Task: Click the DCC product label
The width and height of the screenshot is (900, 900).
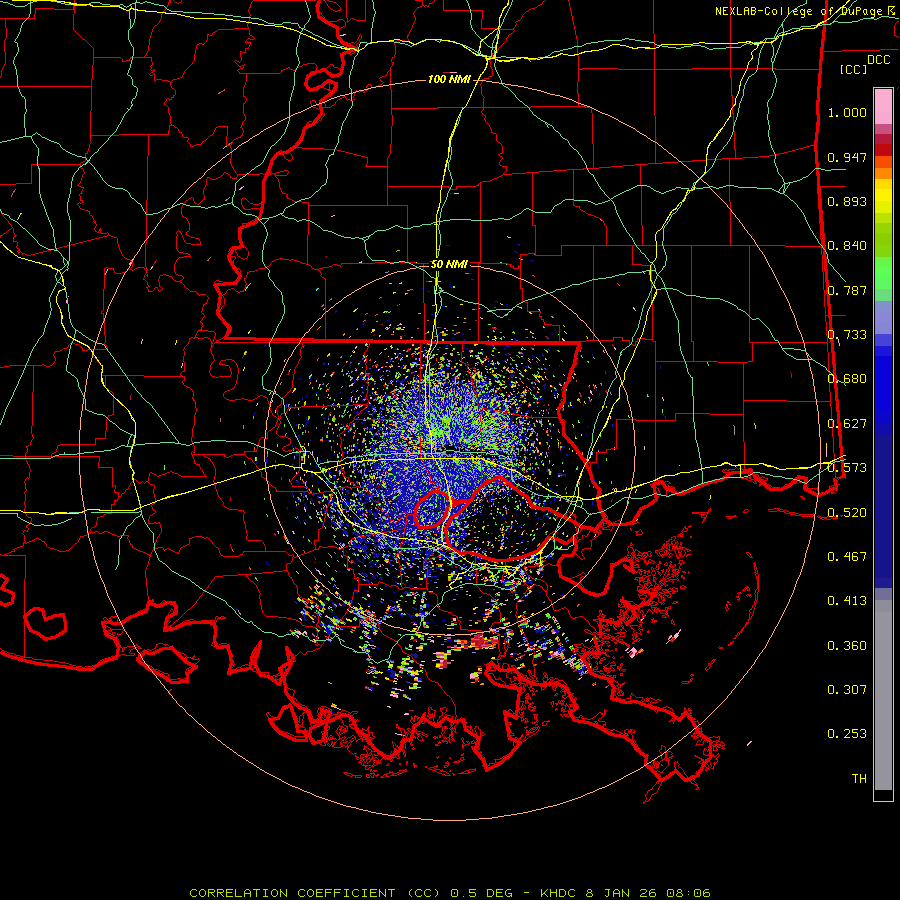Action: 878,60
